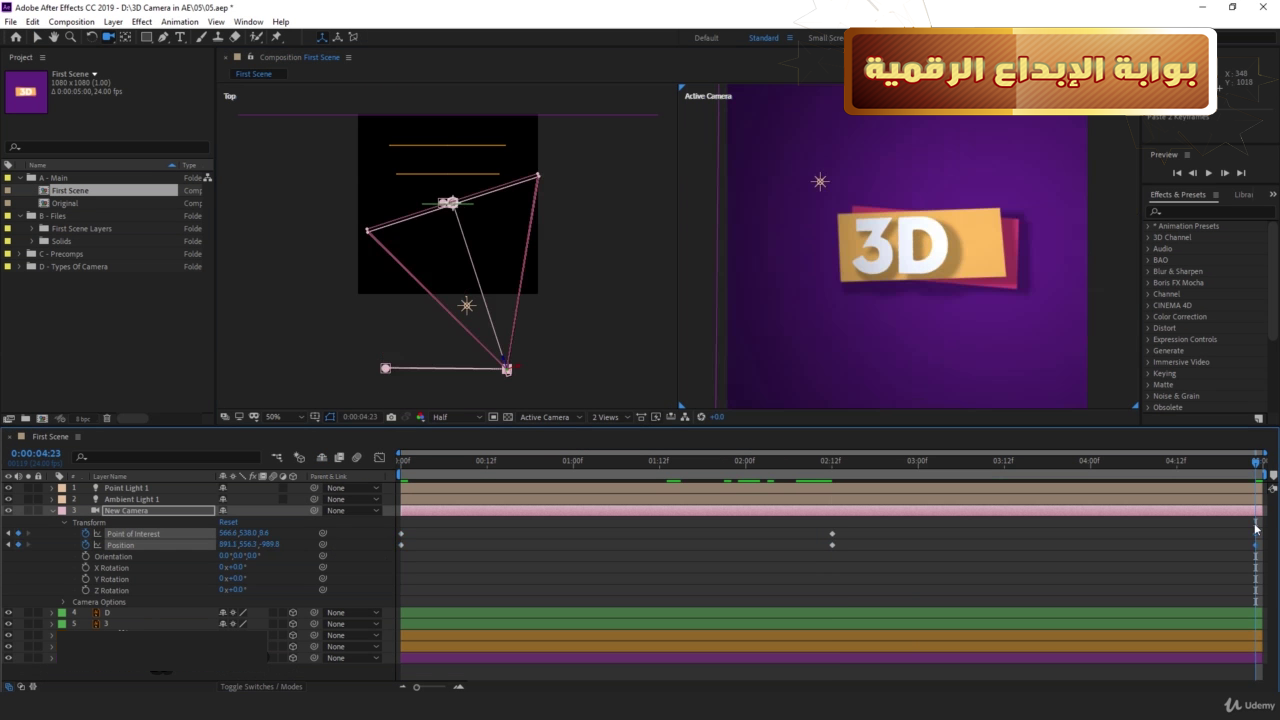Open the Effect menu
This screenshot has height=720, width=1280.
coord(142,21)
